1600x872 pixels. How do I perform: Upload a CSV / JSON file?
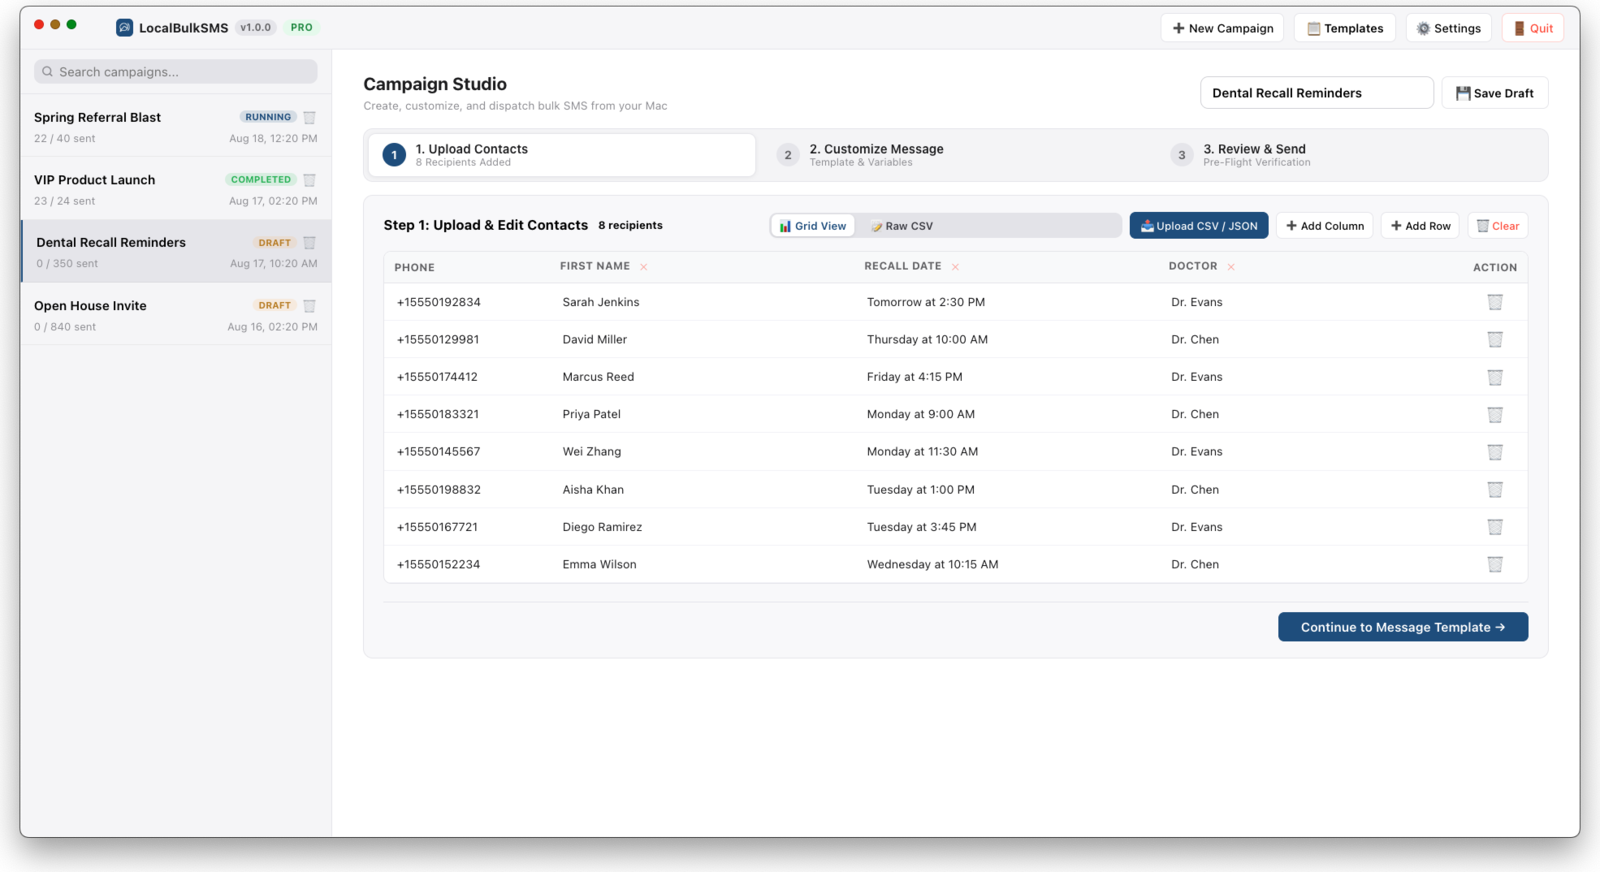coord(1199,226)
